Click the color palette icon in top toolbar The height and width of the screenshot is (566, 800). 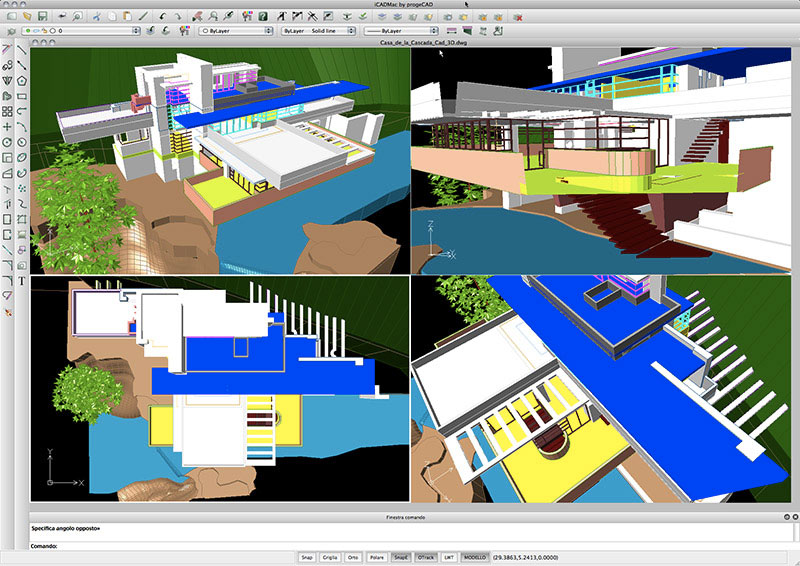click(x=247, y=16)
